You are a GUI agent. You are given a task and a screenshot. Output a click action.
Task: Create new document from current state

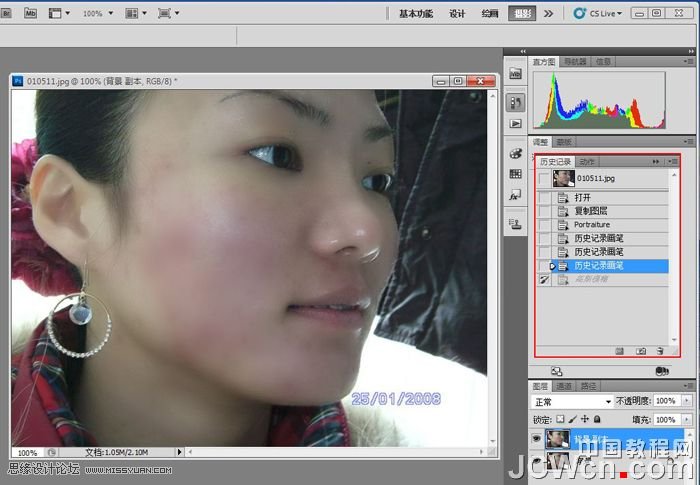click(619, 351)
